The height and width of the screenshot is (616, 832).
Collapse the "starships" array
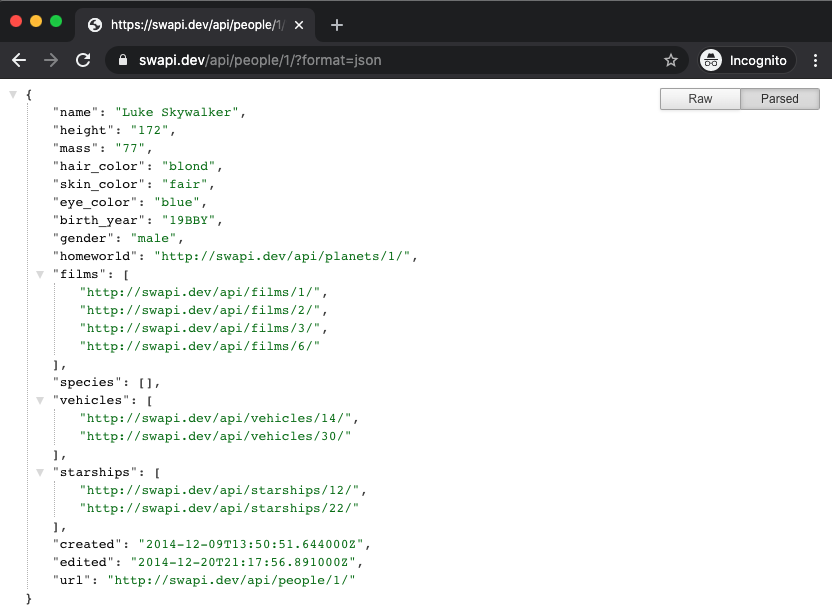(x=39, y=472)
